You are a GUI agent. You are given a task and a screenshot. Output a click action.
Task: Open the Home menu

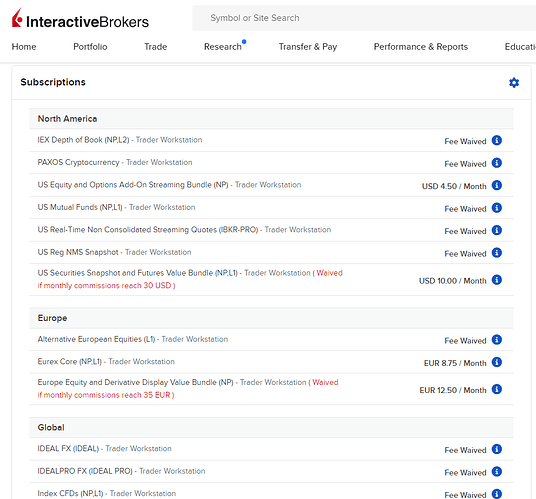tap(24, 47)
